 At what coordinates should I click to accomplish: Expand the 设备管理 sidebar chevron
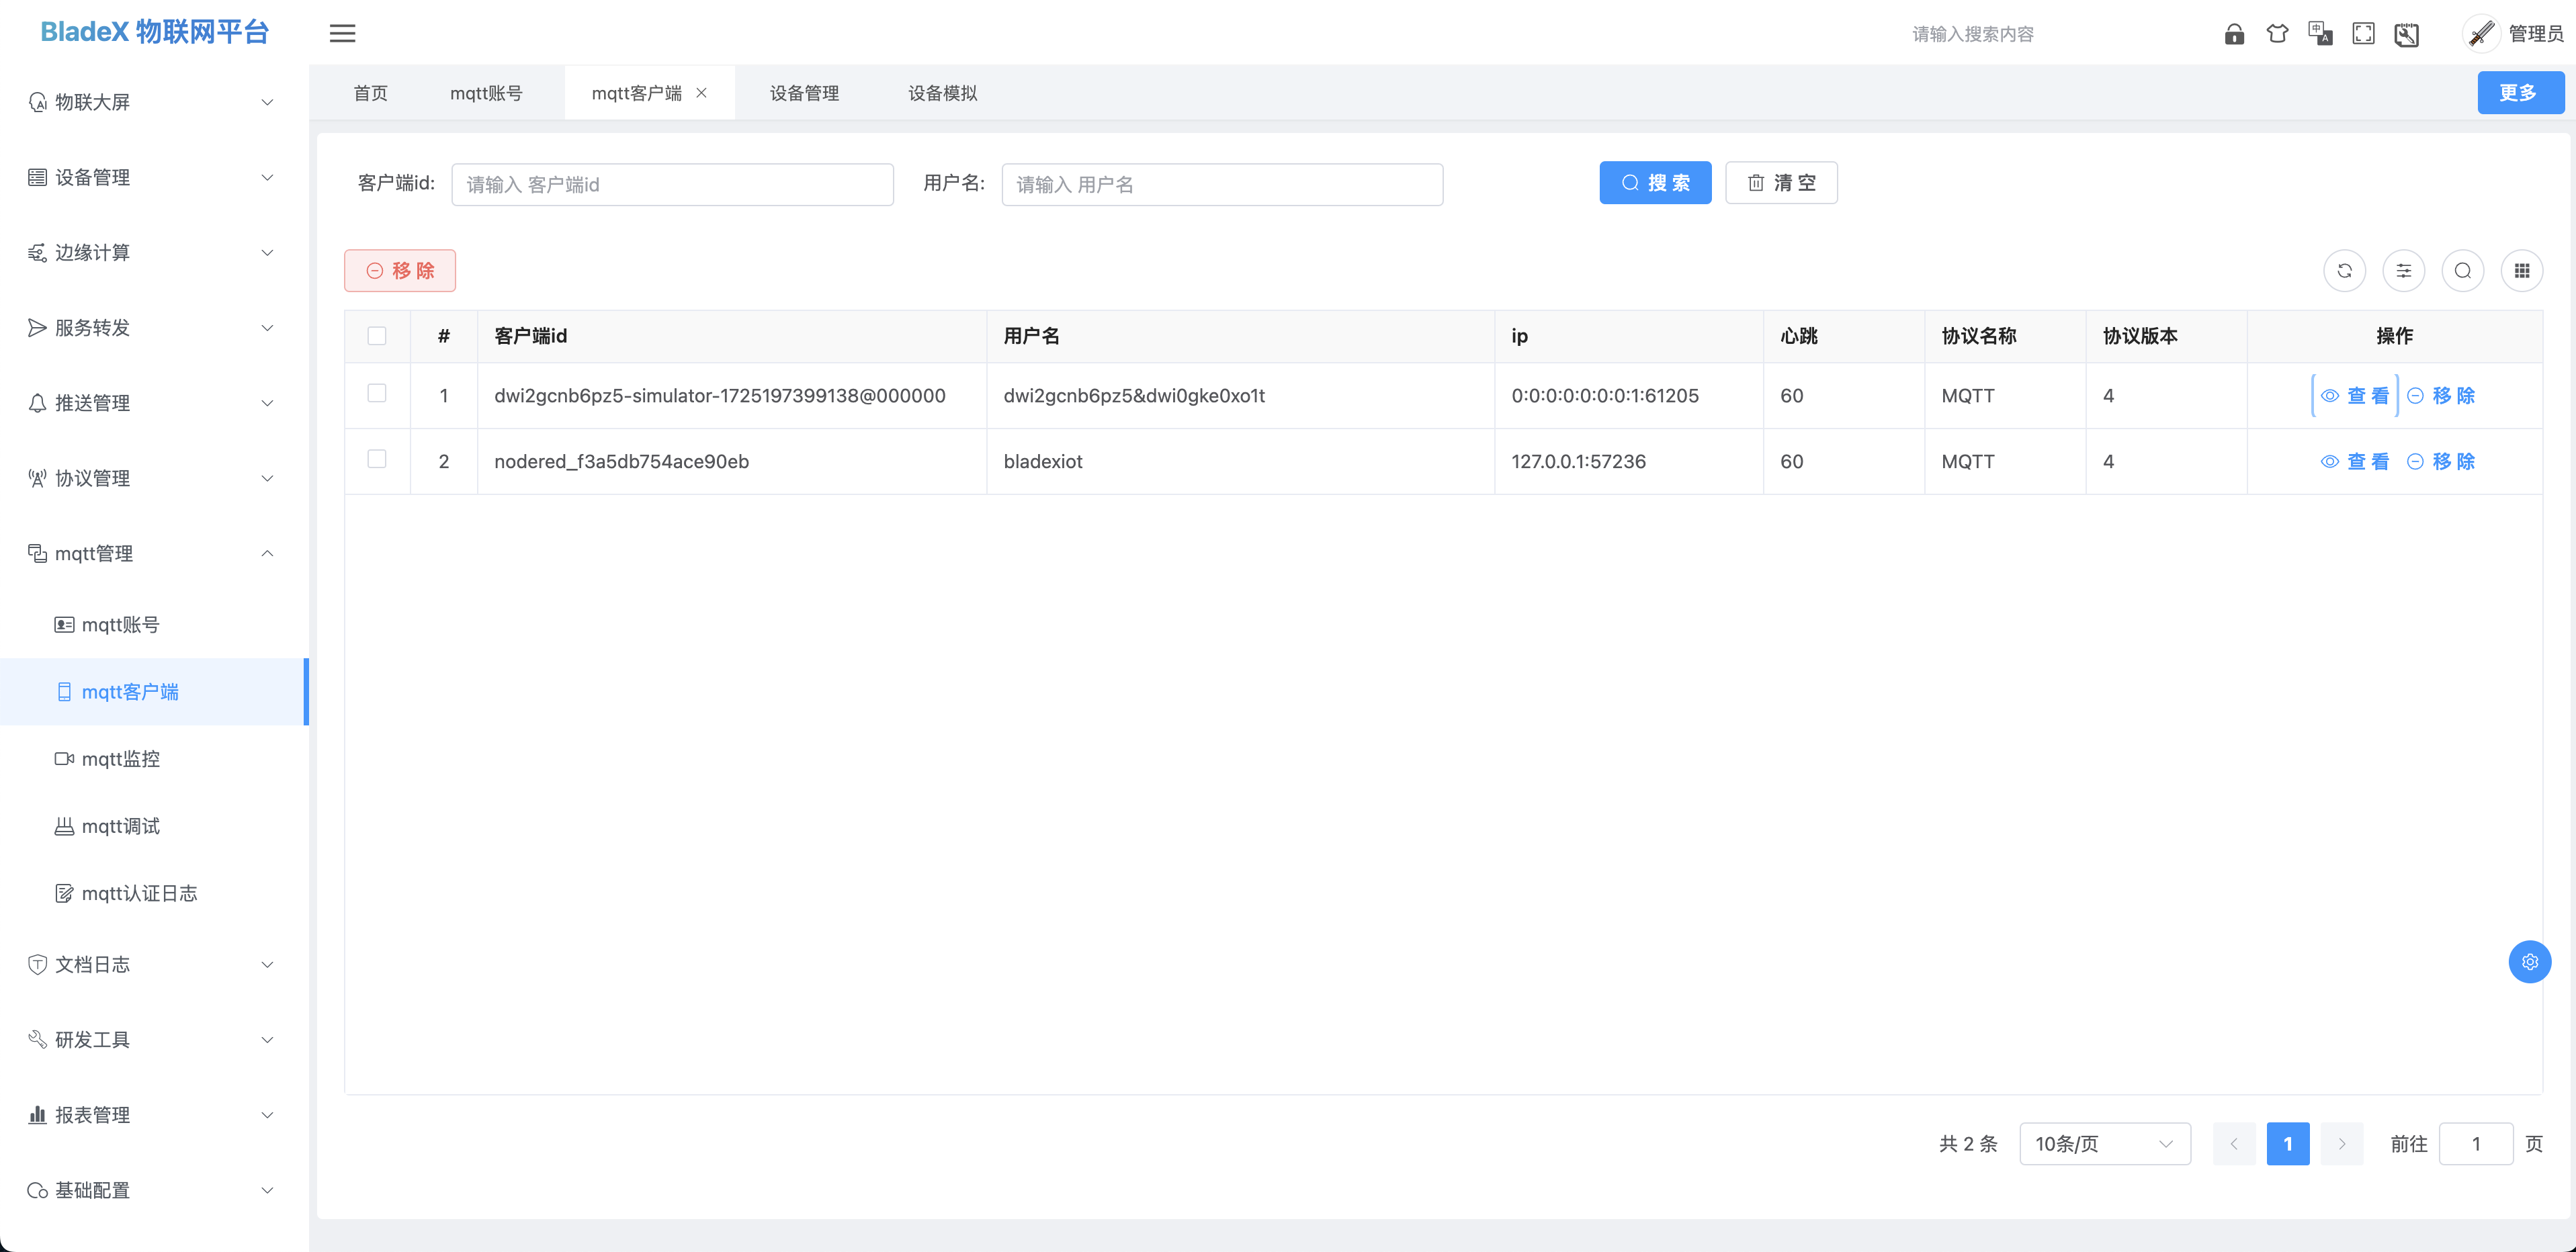267,177
